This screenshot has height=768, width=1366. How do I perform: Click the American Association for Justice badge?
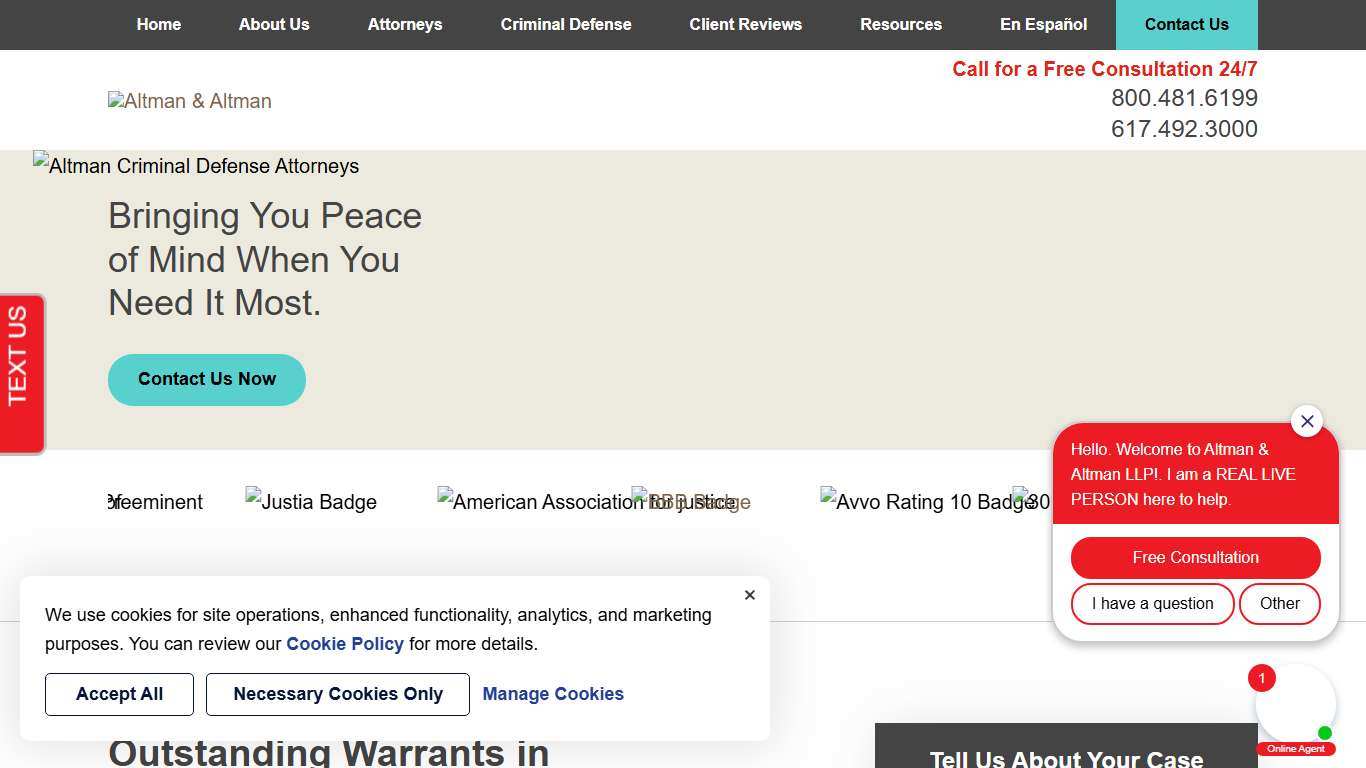point(532,502)
